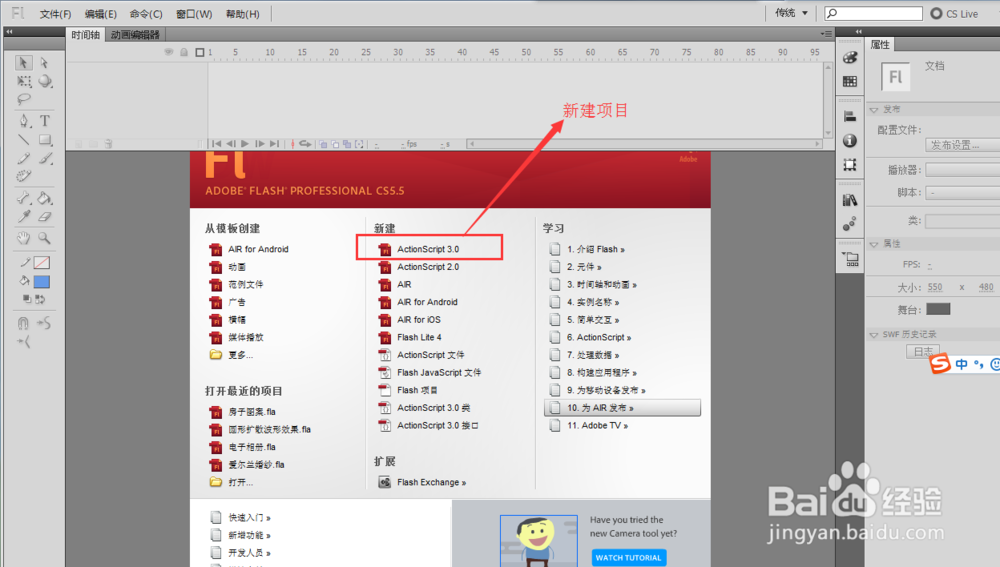Open the Swatches panel icon

point(849,82)
